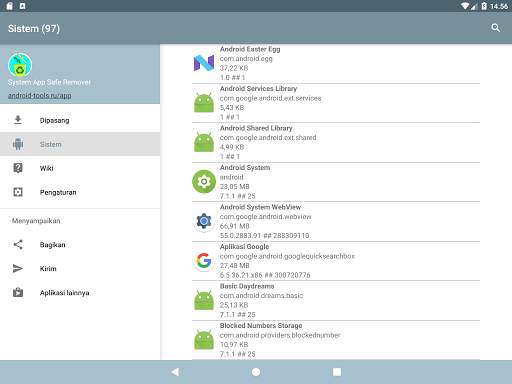
Task: Click the Bagikan share icon
Action: 18,244
